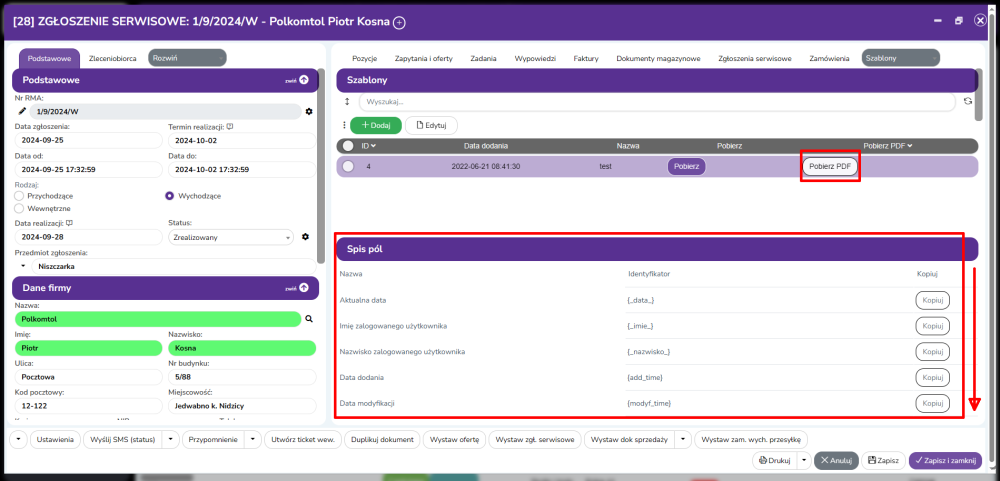This screenshot has width=1000, height=481.
Task: Open the Zleceniobiorca tab
Action: point(113,58)
